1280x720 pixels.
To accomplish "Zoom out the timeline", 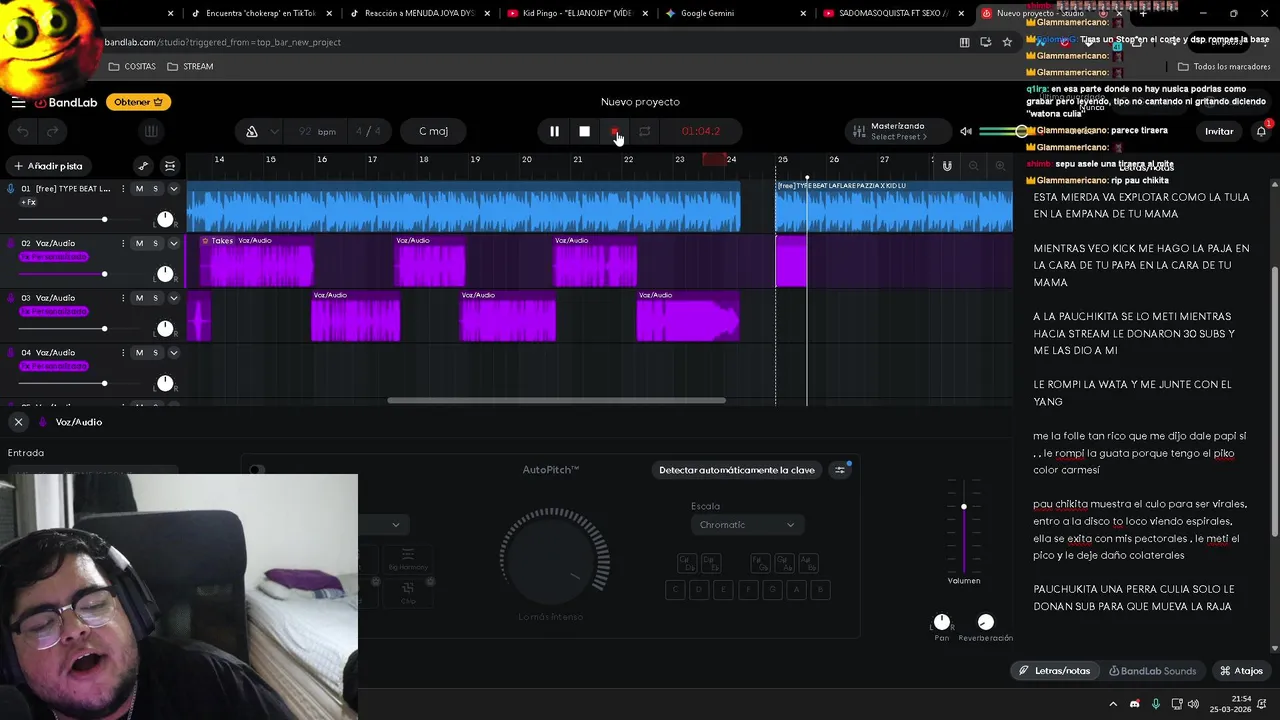I will 974,166.
